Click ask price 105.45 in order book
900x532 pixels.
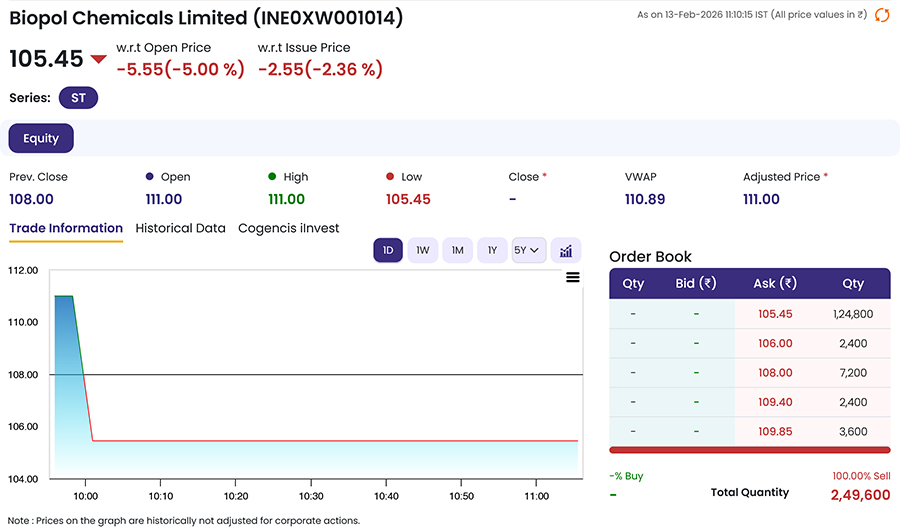775,314
